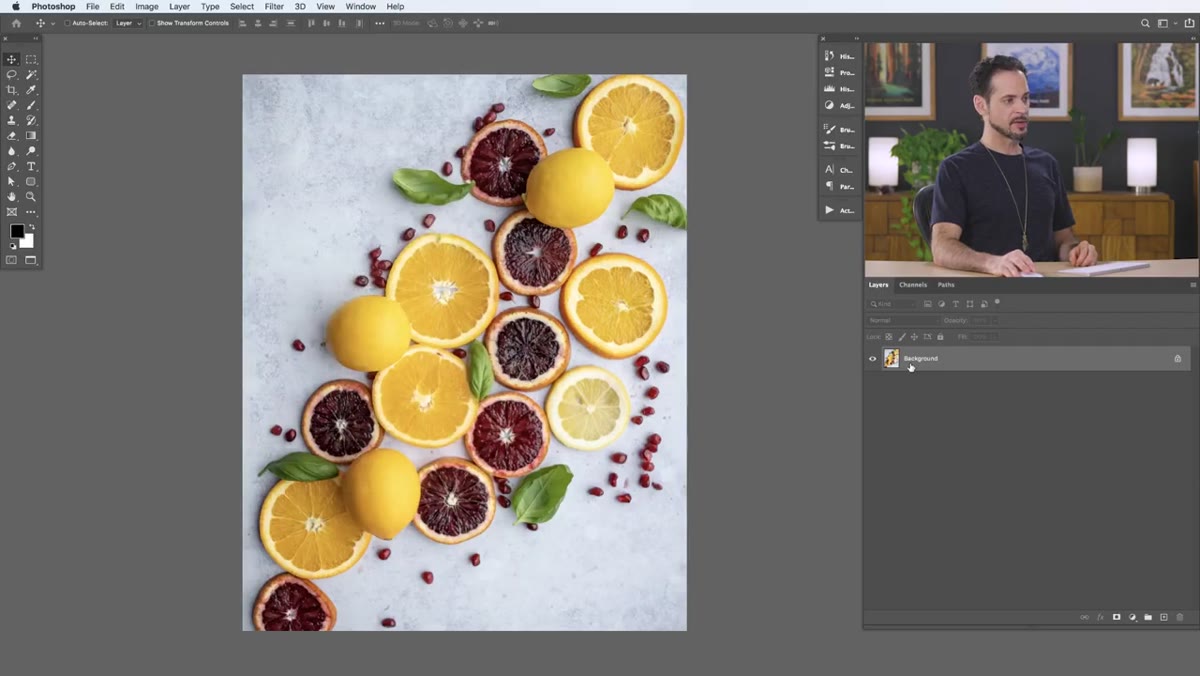Open the Filter menu
Viewport: 1200px width, 676px height.
click(x=274, y=6)
